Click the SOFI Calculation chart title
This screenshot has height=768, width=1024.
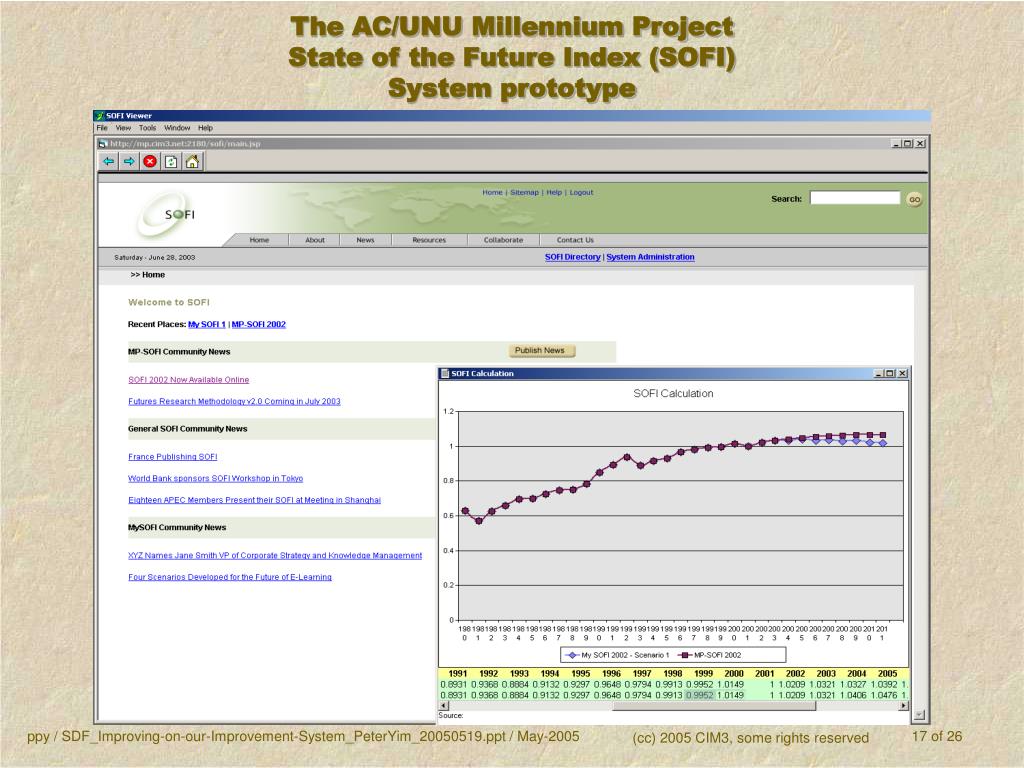pos(673,394)
